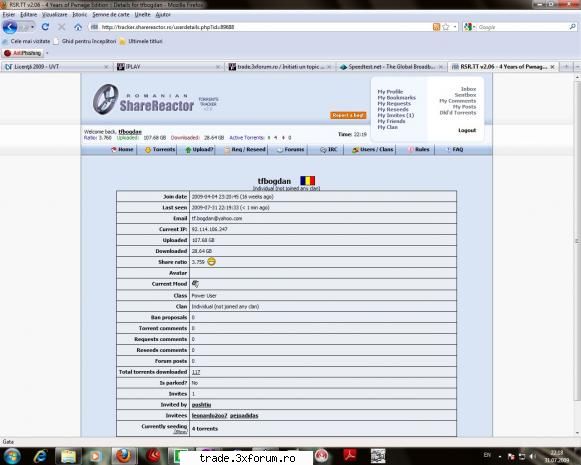Click the Torrents navigation item
581x465 pixels.
160,149
